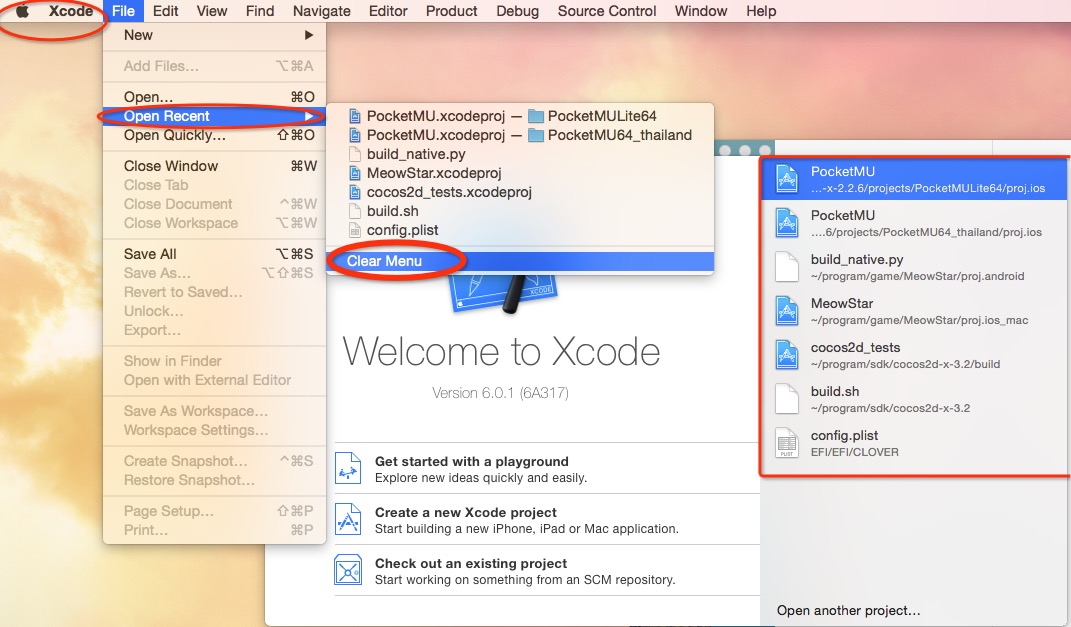Choose Open Quickly… menu item
This screenshot has height=627, width=1071.
pyautogui.click(x=214, y=135)
